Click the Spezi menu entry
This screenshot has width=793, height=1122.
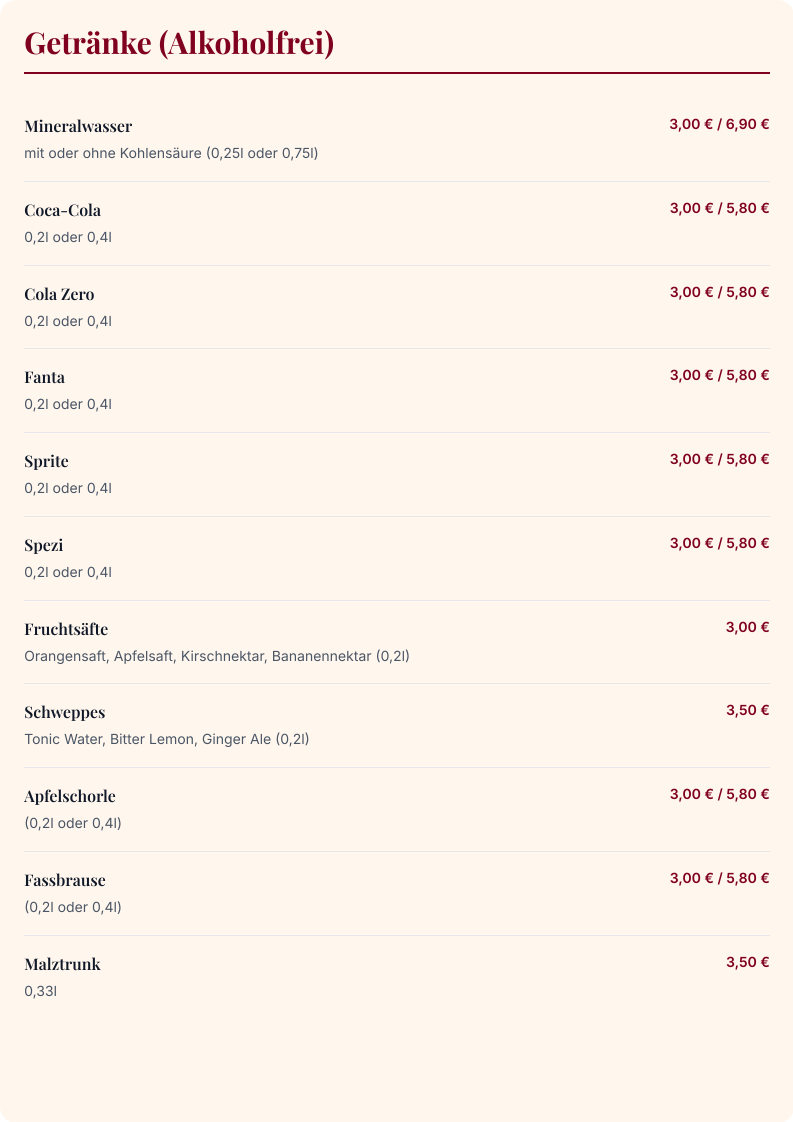[396, 558]
